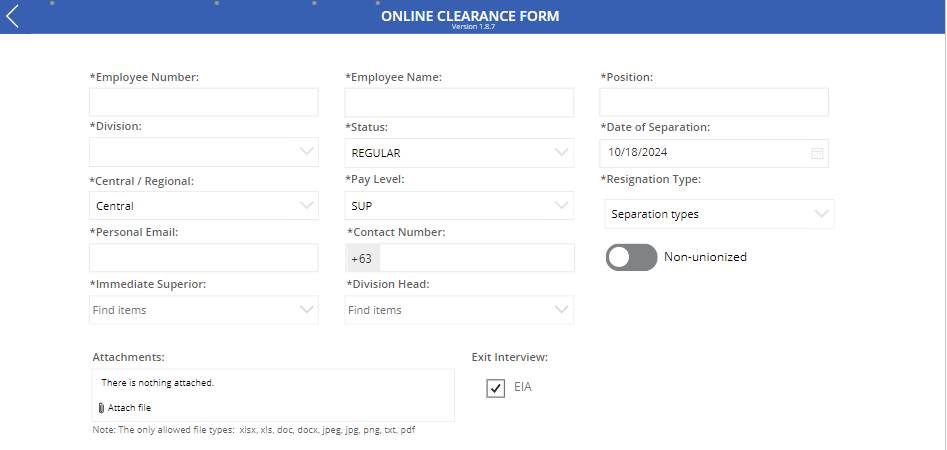
Task: Open the Division Head Find items dropdown
Action: point(562,310)
